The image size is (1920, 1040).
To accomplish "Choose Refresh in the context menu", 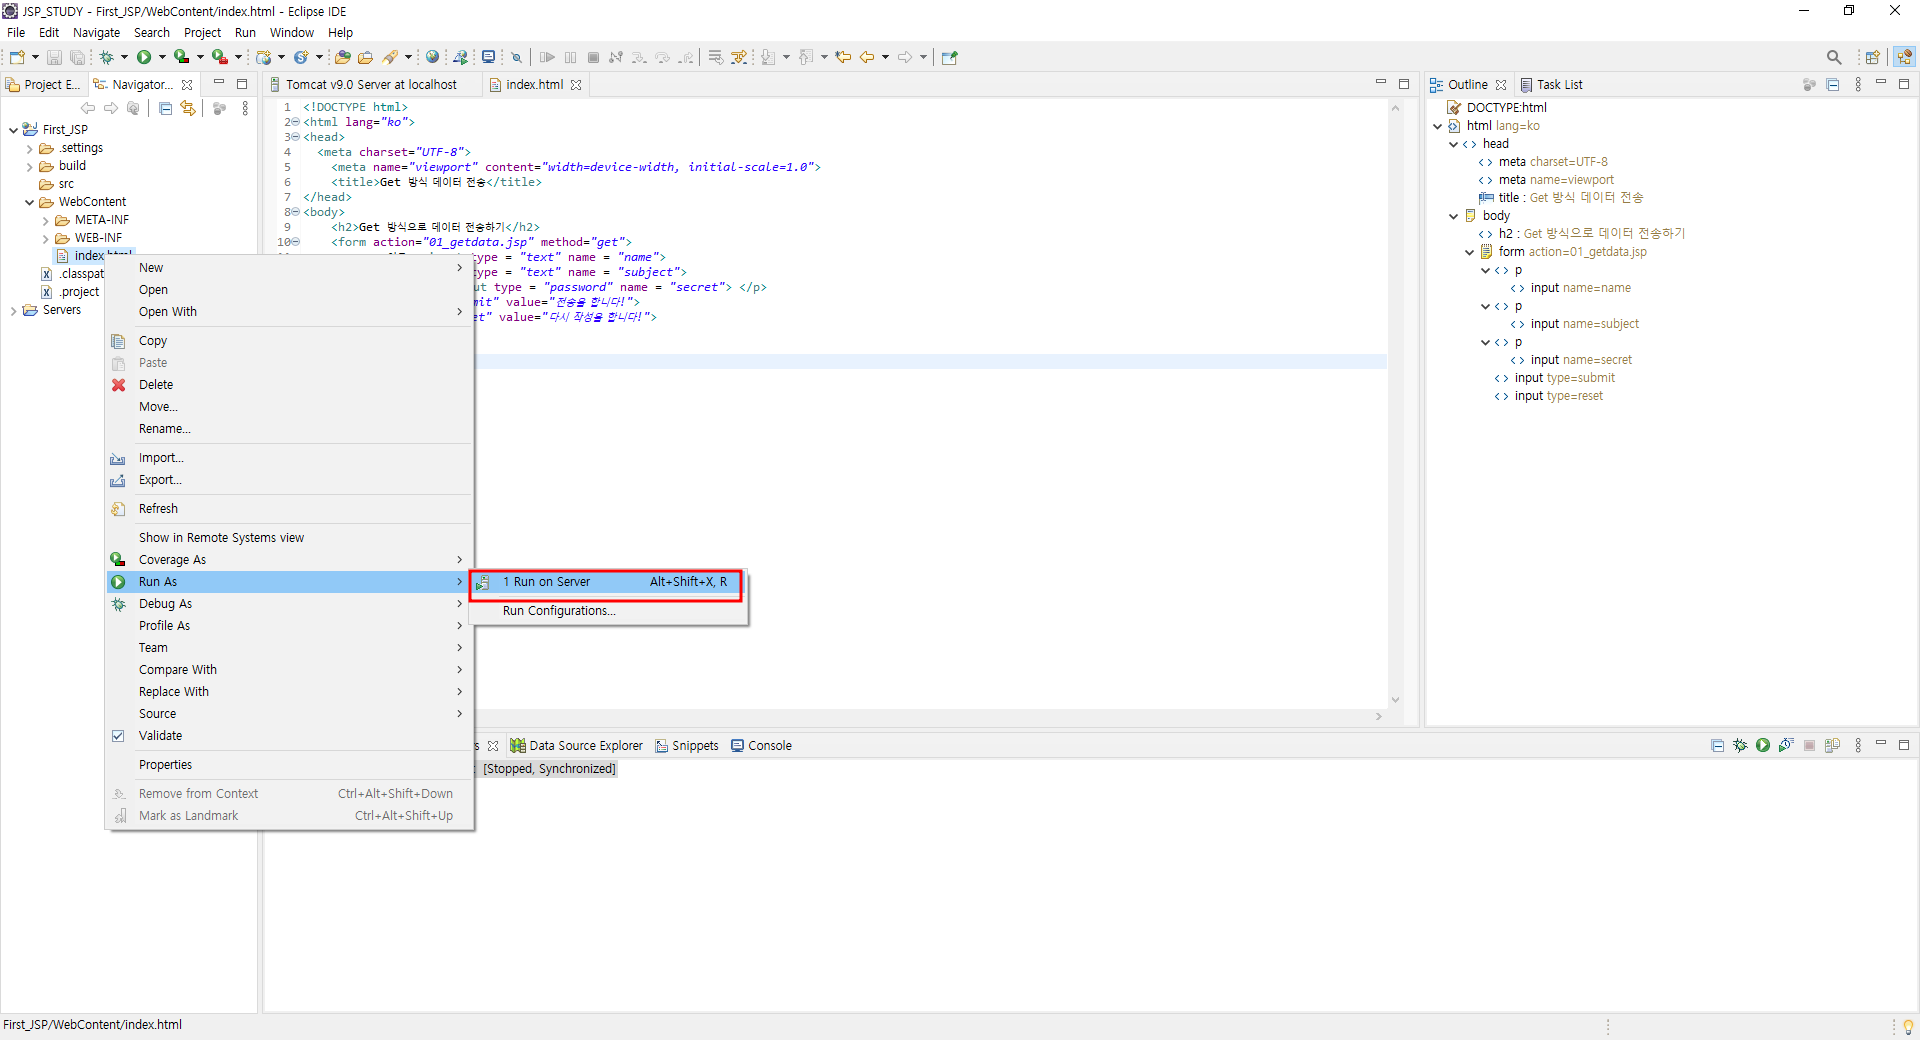I will tap(289, 509).
